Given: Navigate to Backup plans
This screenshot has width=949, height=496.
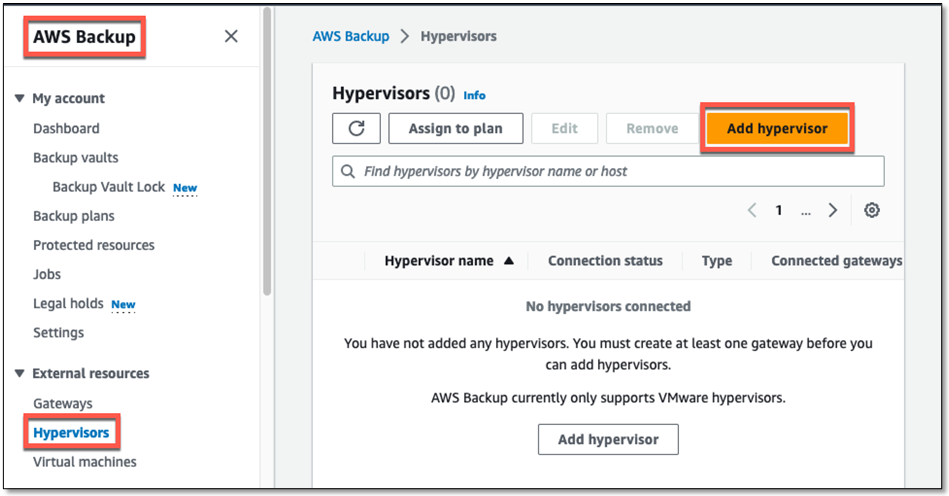Looking at the screenshot, I should point(73,216).
